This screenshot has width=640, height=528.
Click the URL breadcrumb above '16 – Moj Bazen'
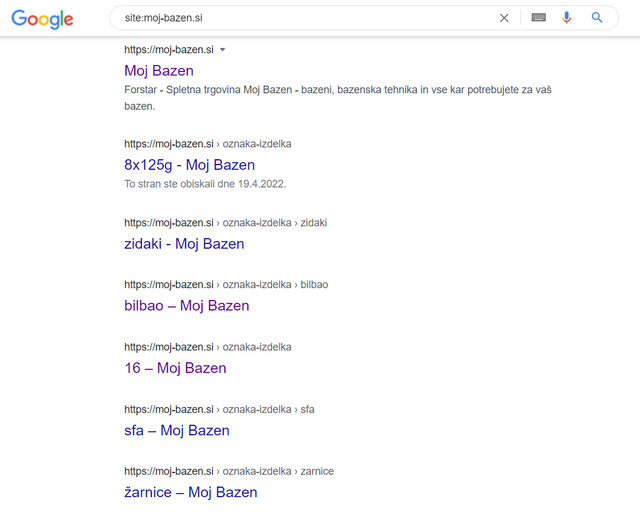(x=208, y=347)
